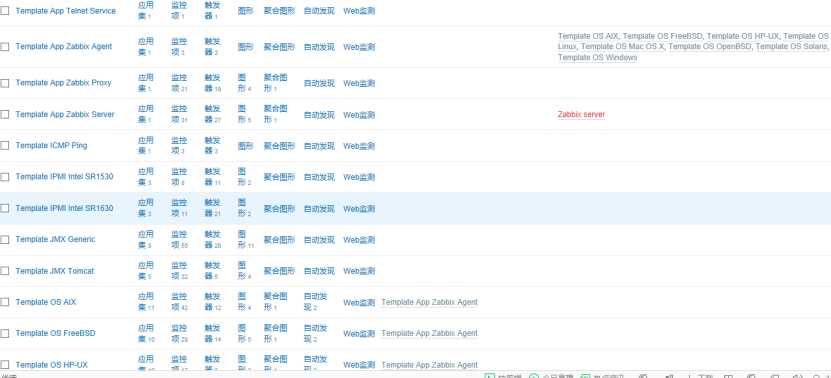Open Web监测 for Template App Telnet Service
The image size is (831, 378).
tap(359, 11)
